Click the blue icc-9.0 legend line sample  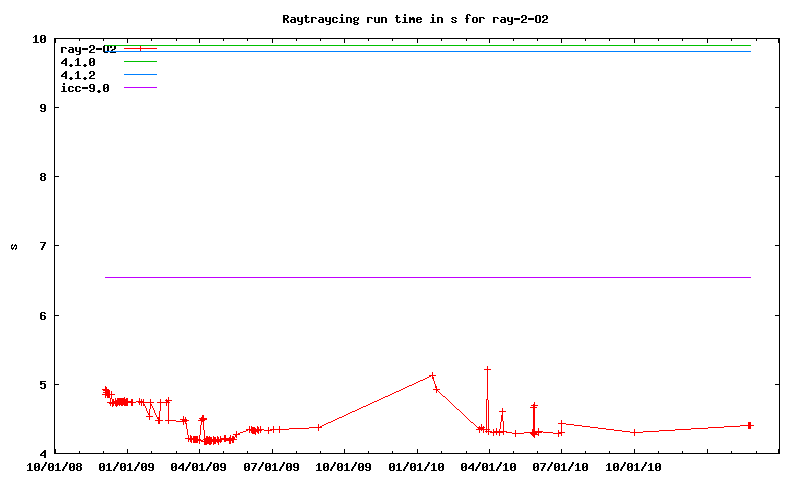pyautogui.click(x=140, y=88)
